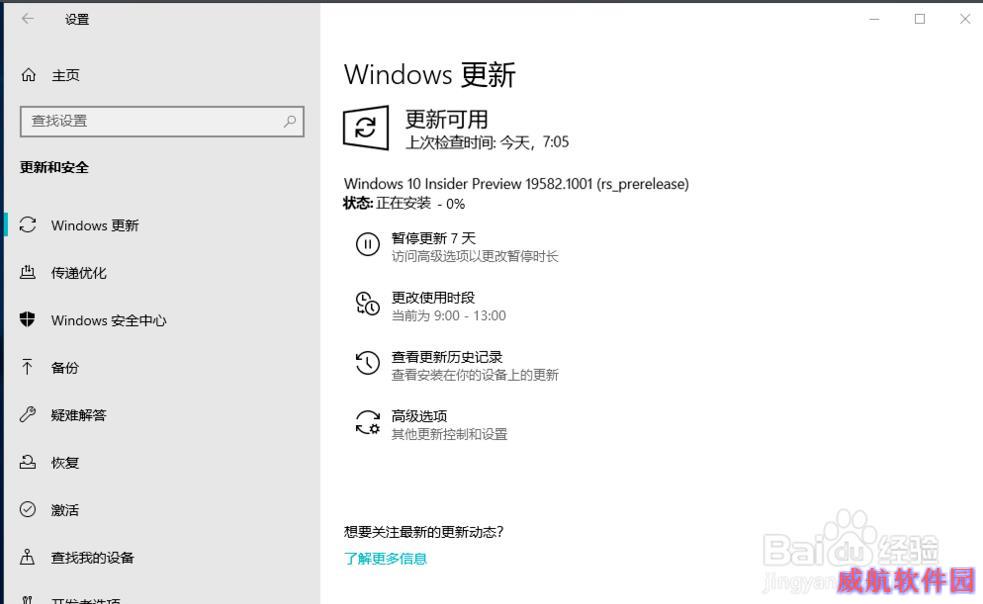This screenshot has height=604, width=983.
Task: Click the back arrow beside 设置
Action: [28, 19]
